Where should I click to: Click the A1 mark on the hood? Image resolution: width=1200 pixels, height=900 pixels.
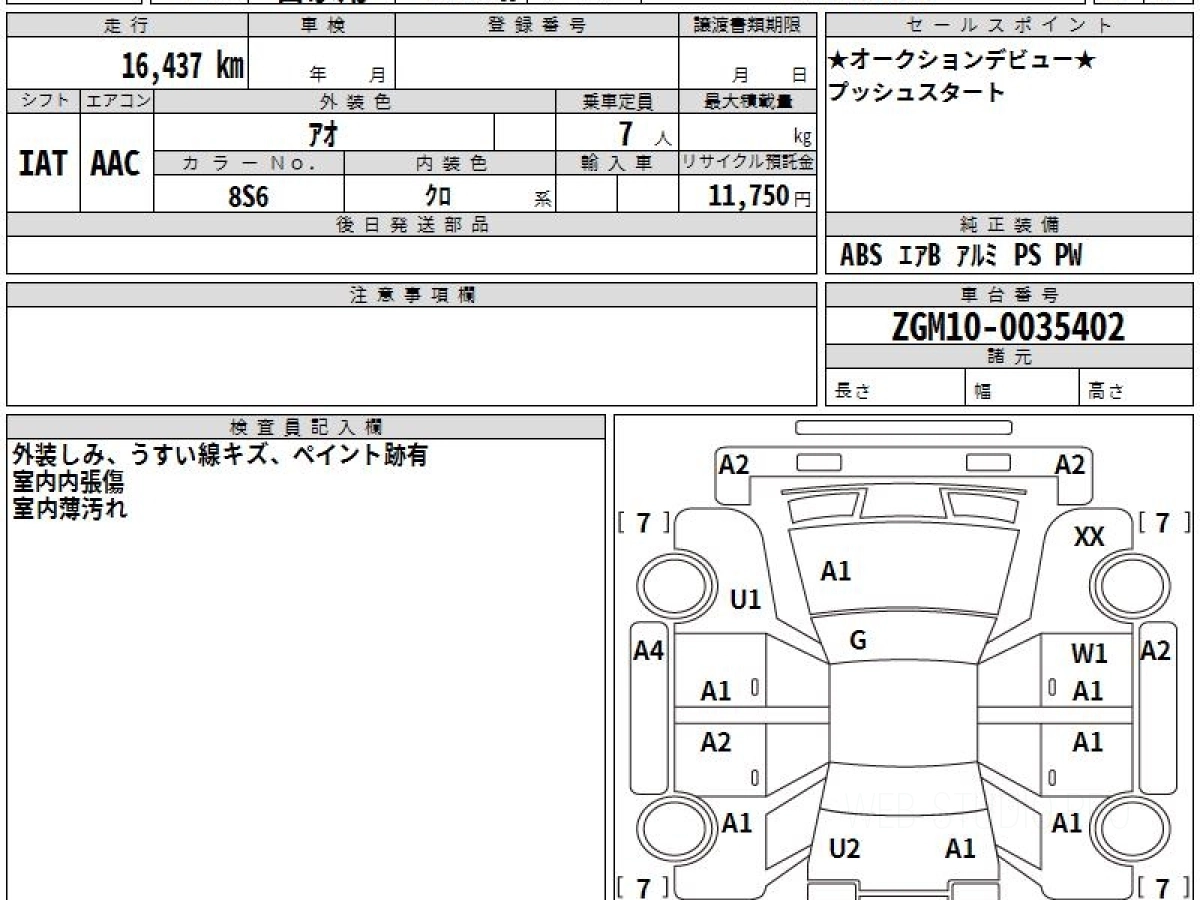(x=836, y=571)
